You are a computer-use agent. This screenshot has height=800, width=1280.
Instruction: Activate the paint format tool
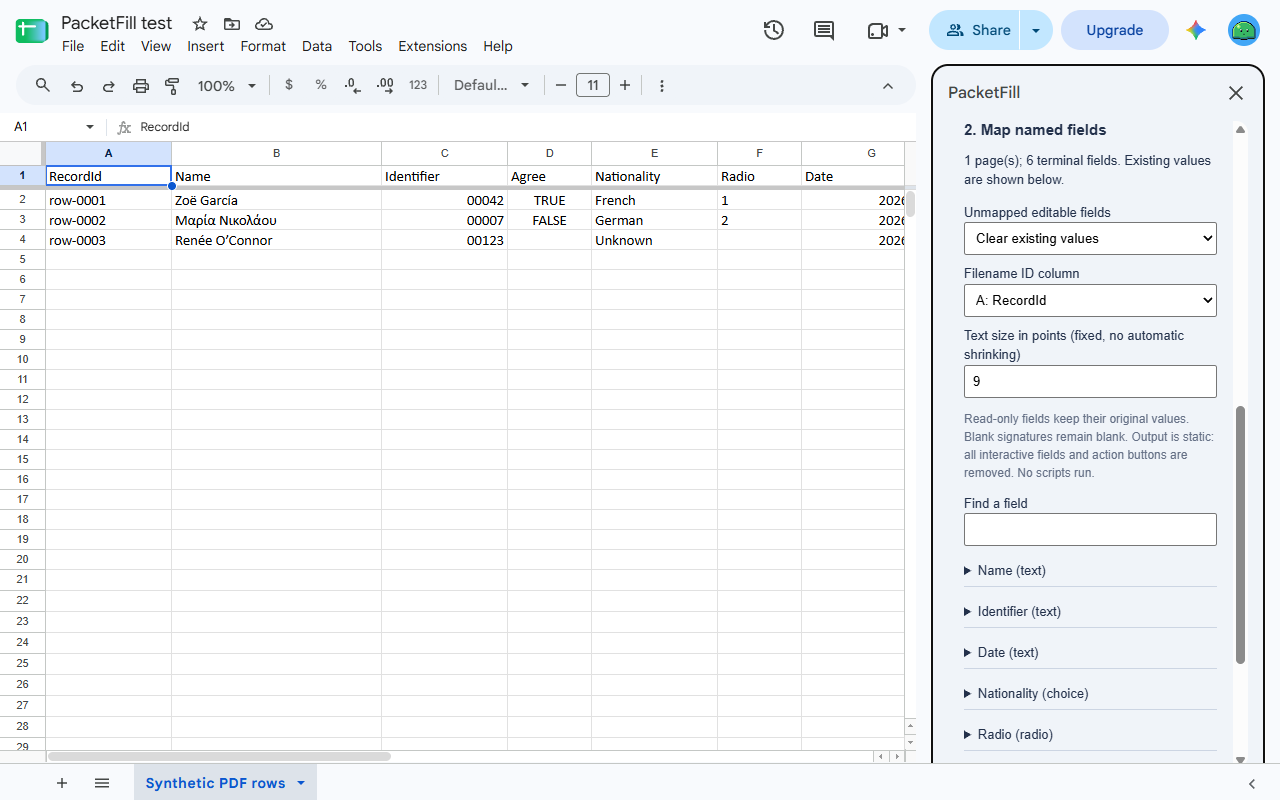[172, 86]
